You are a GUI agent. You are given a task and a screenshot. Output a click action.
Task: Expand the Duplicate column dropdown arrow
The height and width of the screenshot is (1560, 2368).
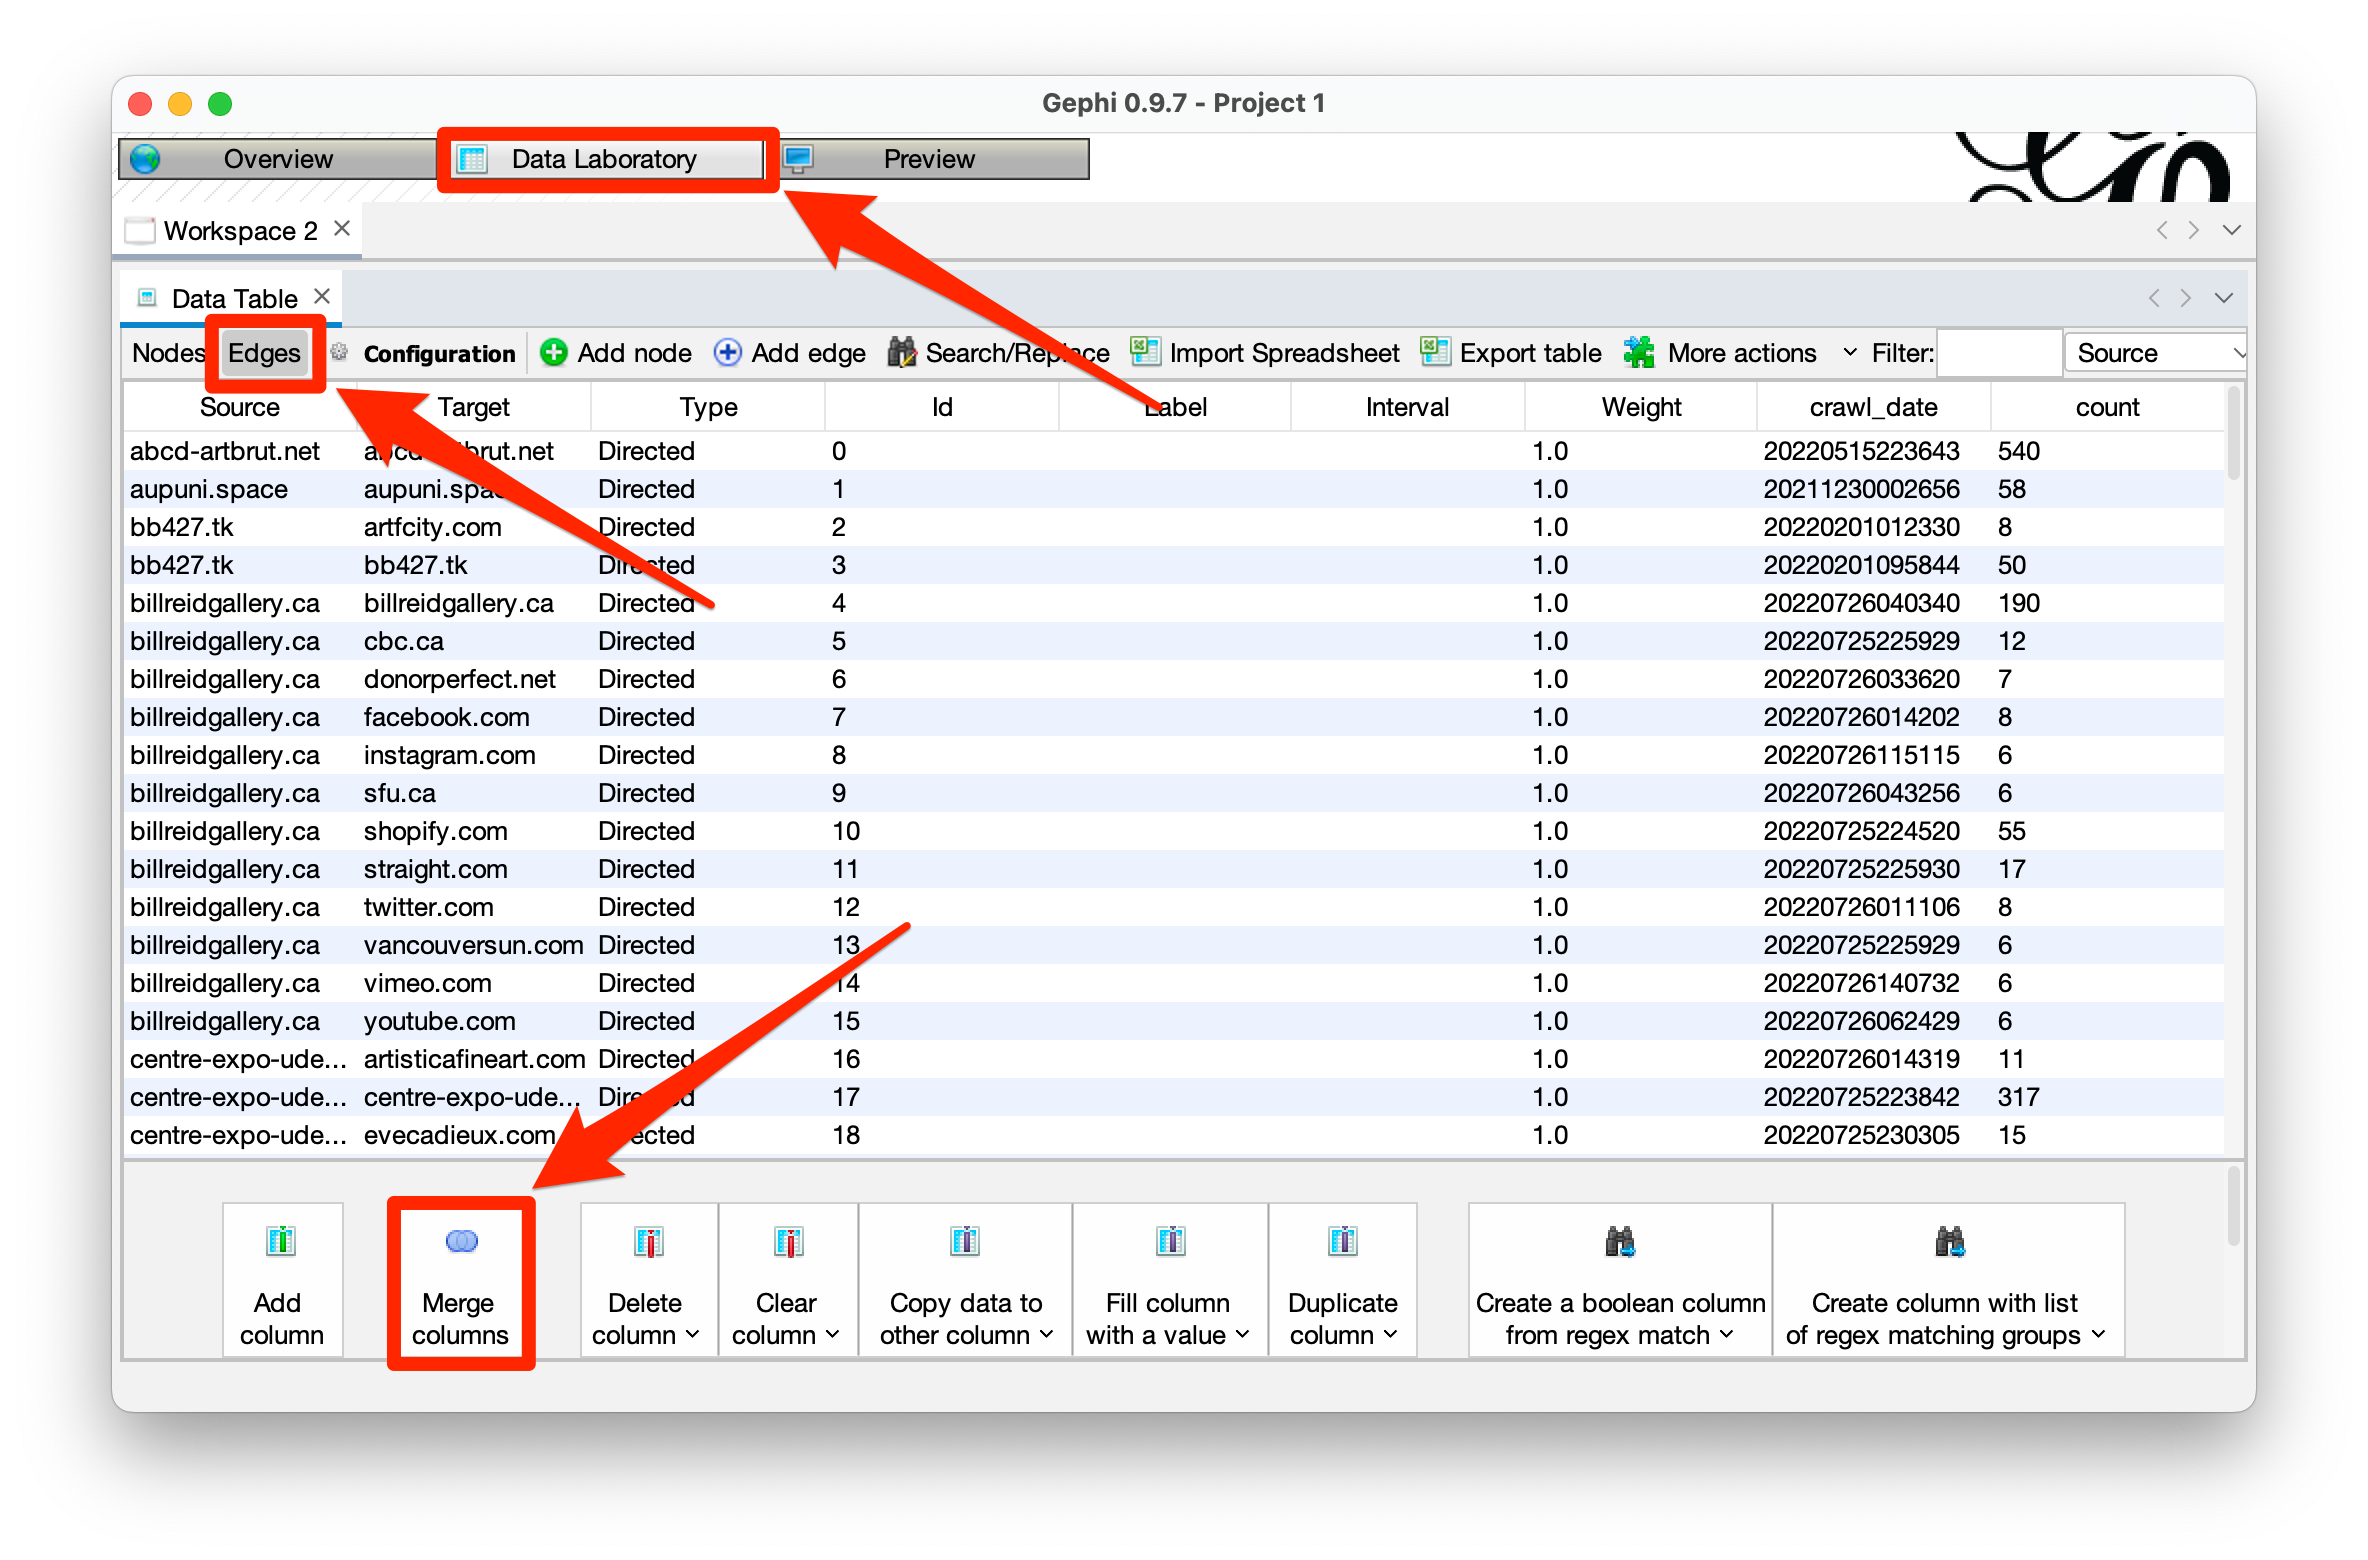click(x=1391, y=1334)
